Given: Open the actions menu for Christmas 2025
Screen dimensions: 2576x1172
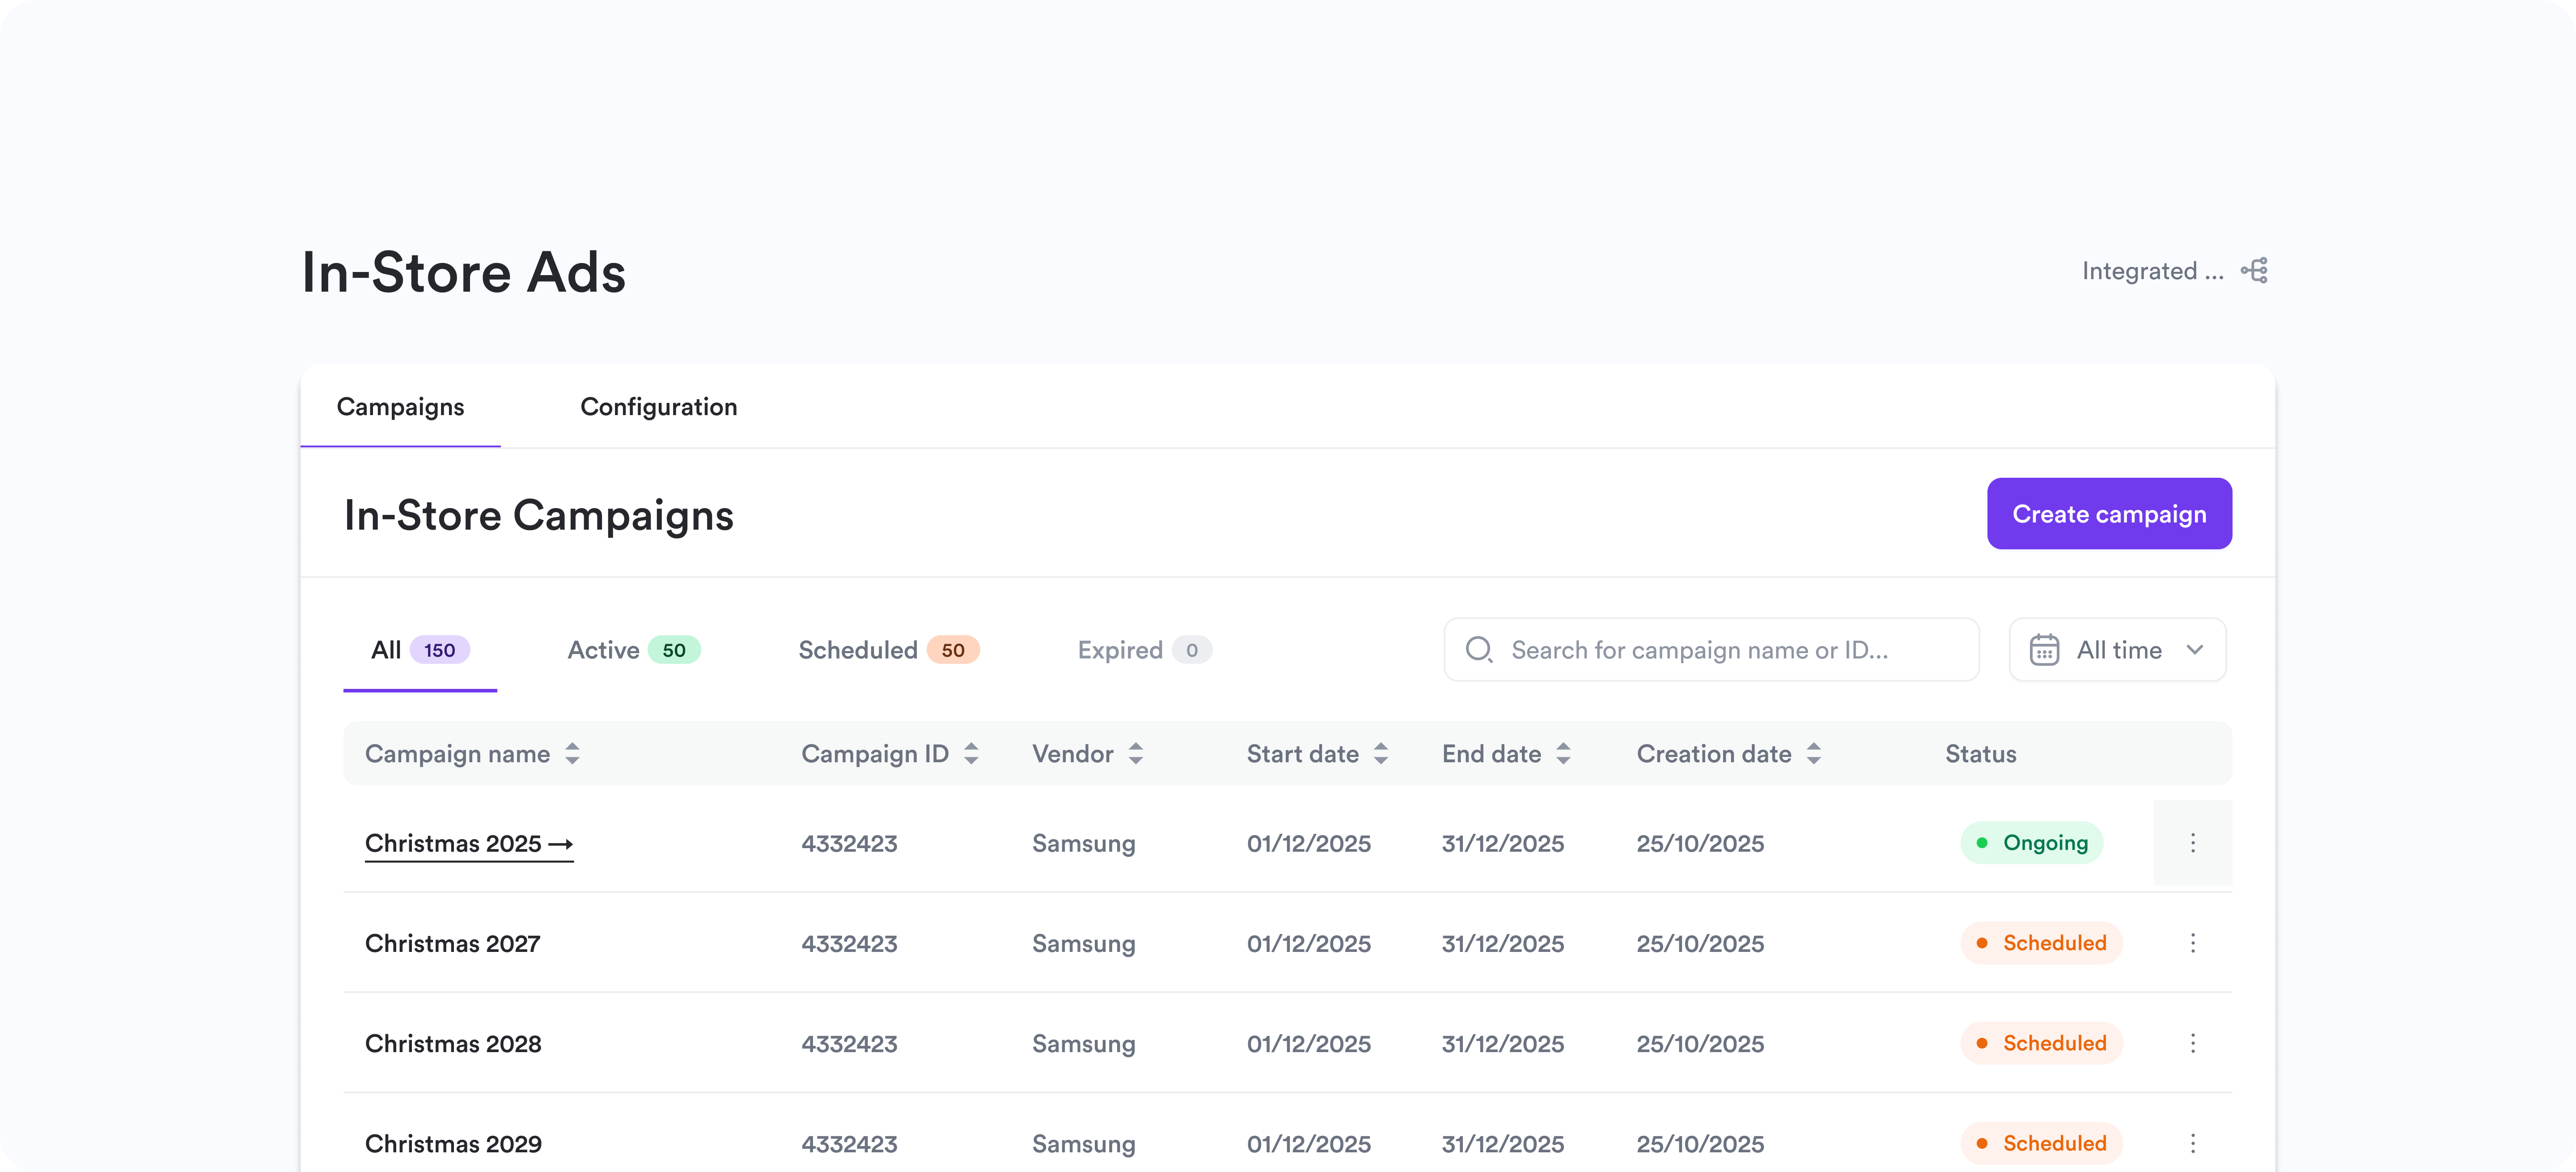Looking at the screenshot, I should pyautogui.click(x=2193, y=843).
